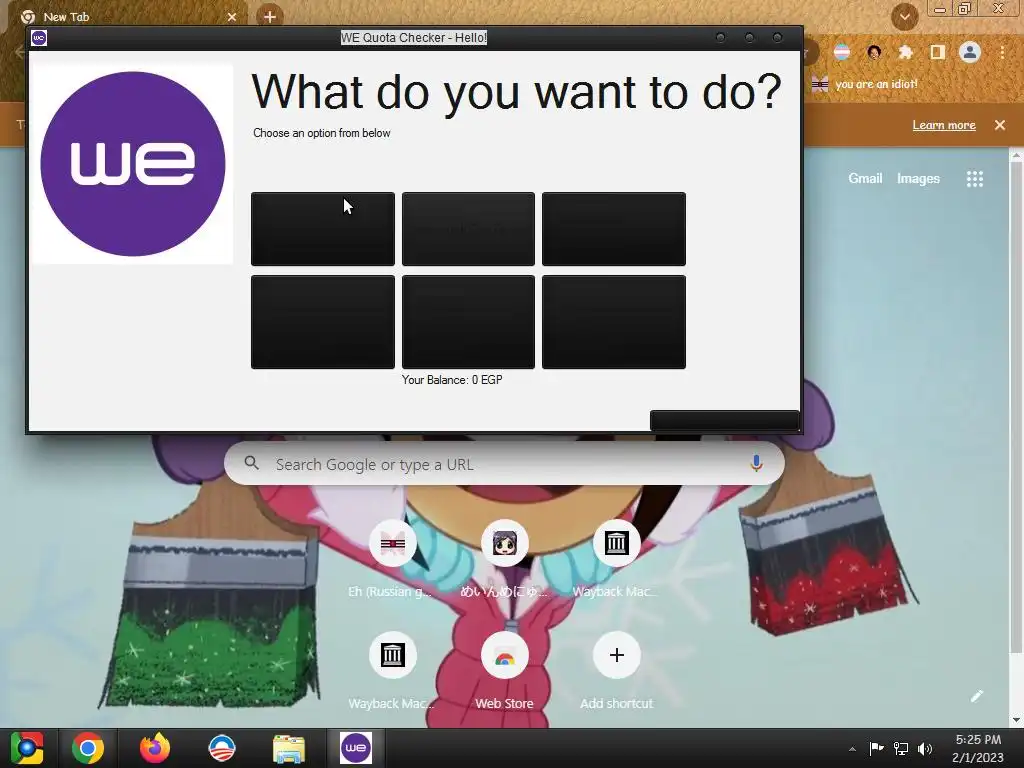Viewport: 1024px width, 768px height.
Task: Click the small WE icon in the title bar
Action: coord(39,38)
